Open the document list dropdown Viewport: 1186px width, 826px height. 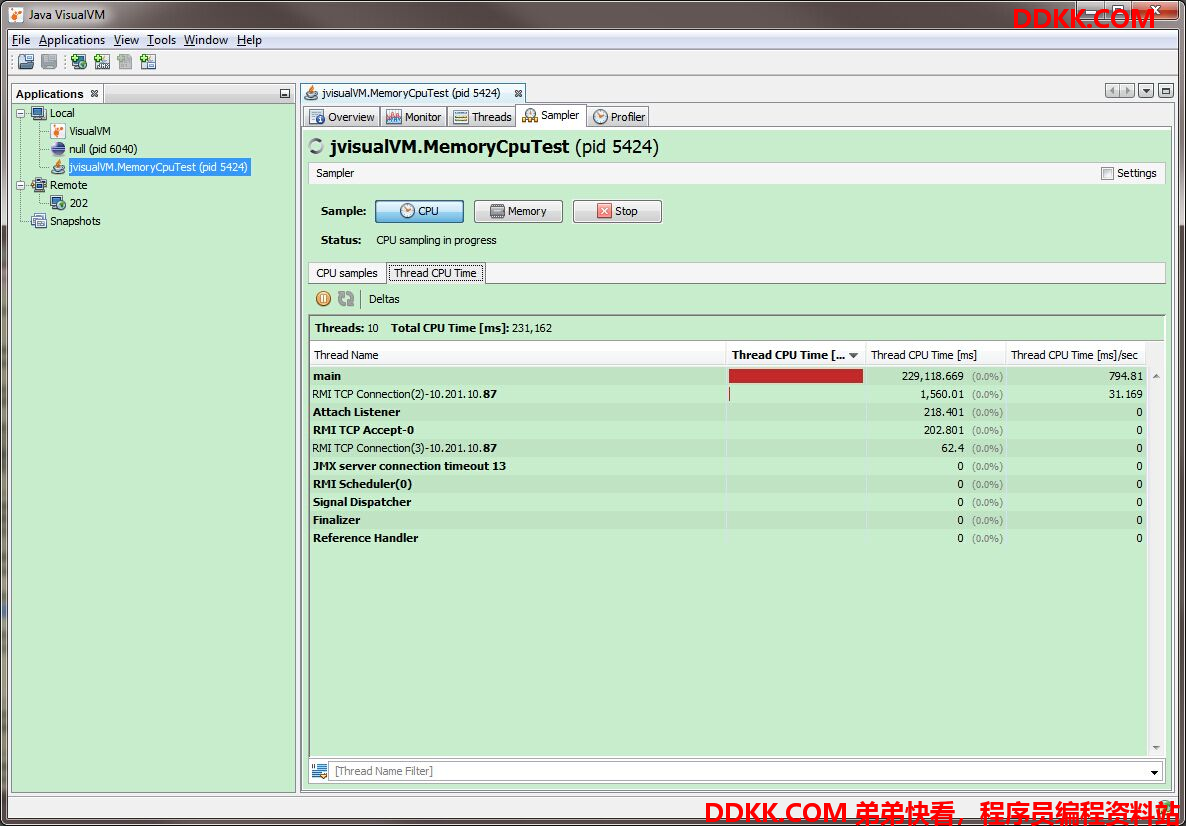click(1146, 91)
